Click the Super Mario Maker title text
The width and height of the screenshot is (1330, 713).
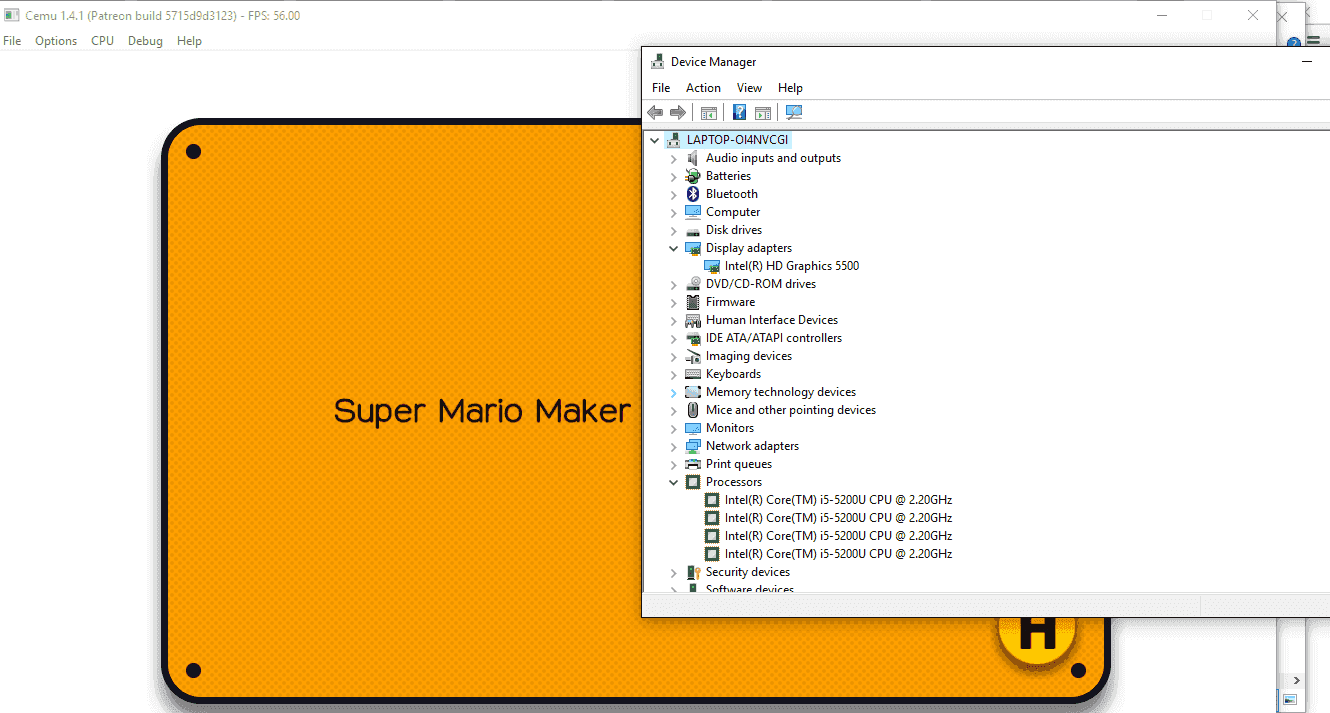[x=482, y=411]
